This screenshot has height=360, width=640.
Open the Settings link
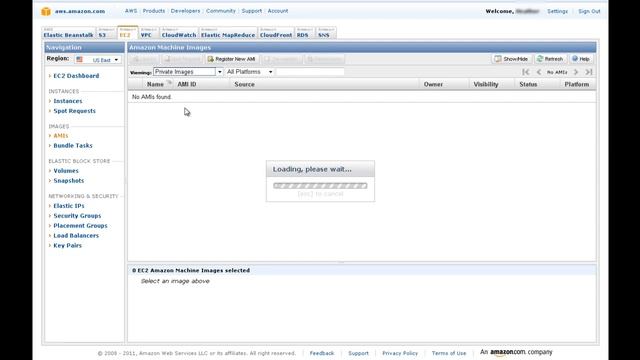(x=558, y=11)
